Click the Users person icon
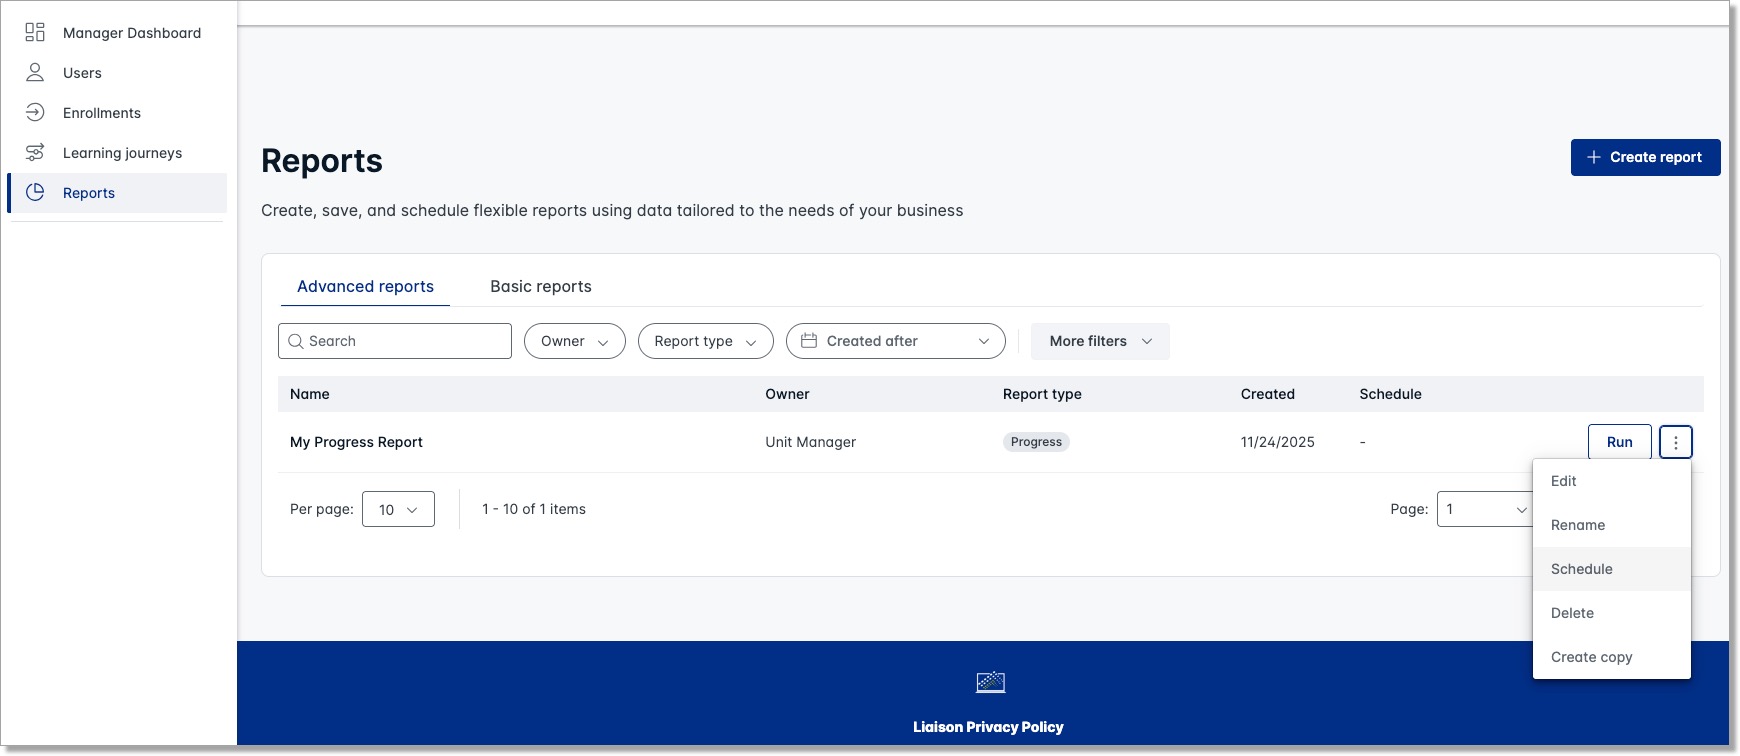1740x756 pixels. (35, 72)
